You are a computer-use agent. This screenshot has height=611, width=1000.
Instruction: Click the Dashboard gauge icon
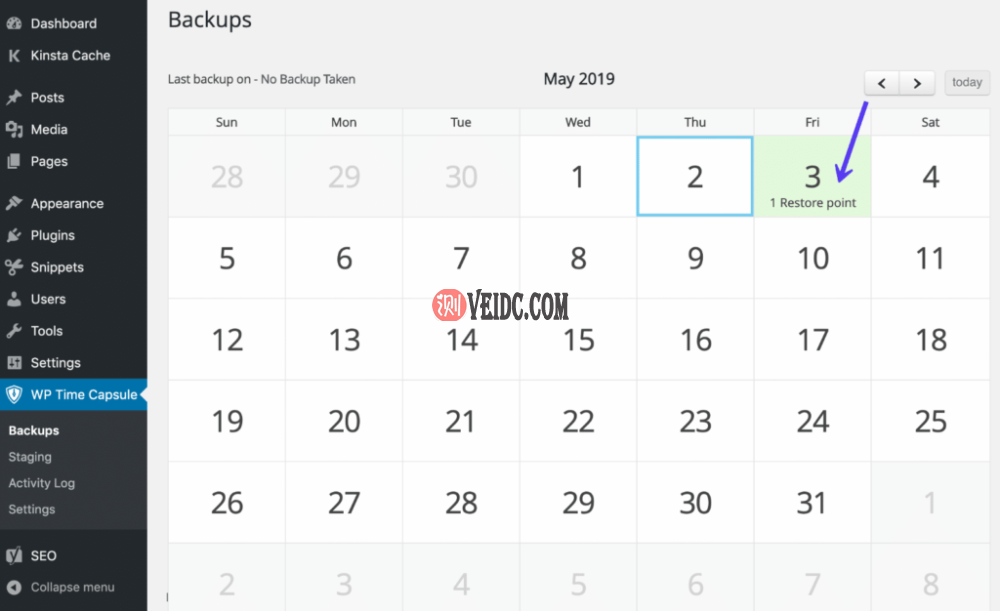click(x=14, y=23)
